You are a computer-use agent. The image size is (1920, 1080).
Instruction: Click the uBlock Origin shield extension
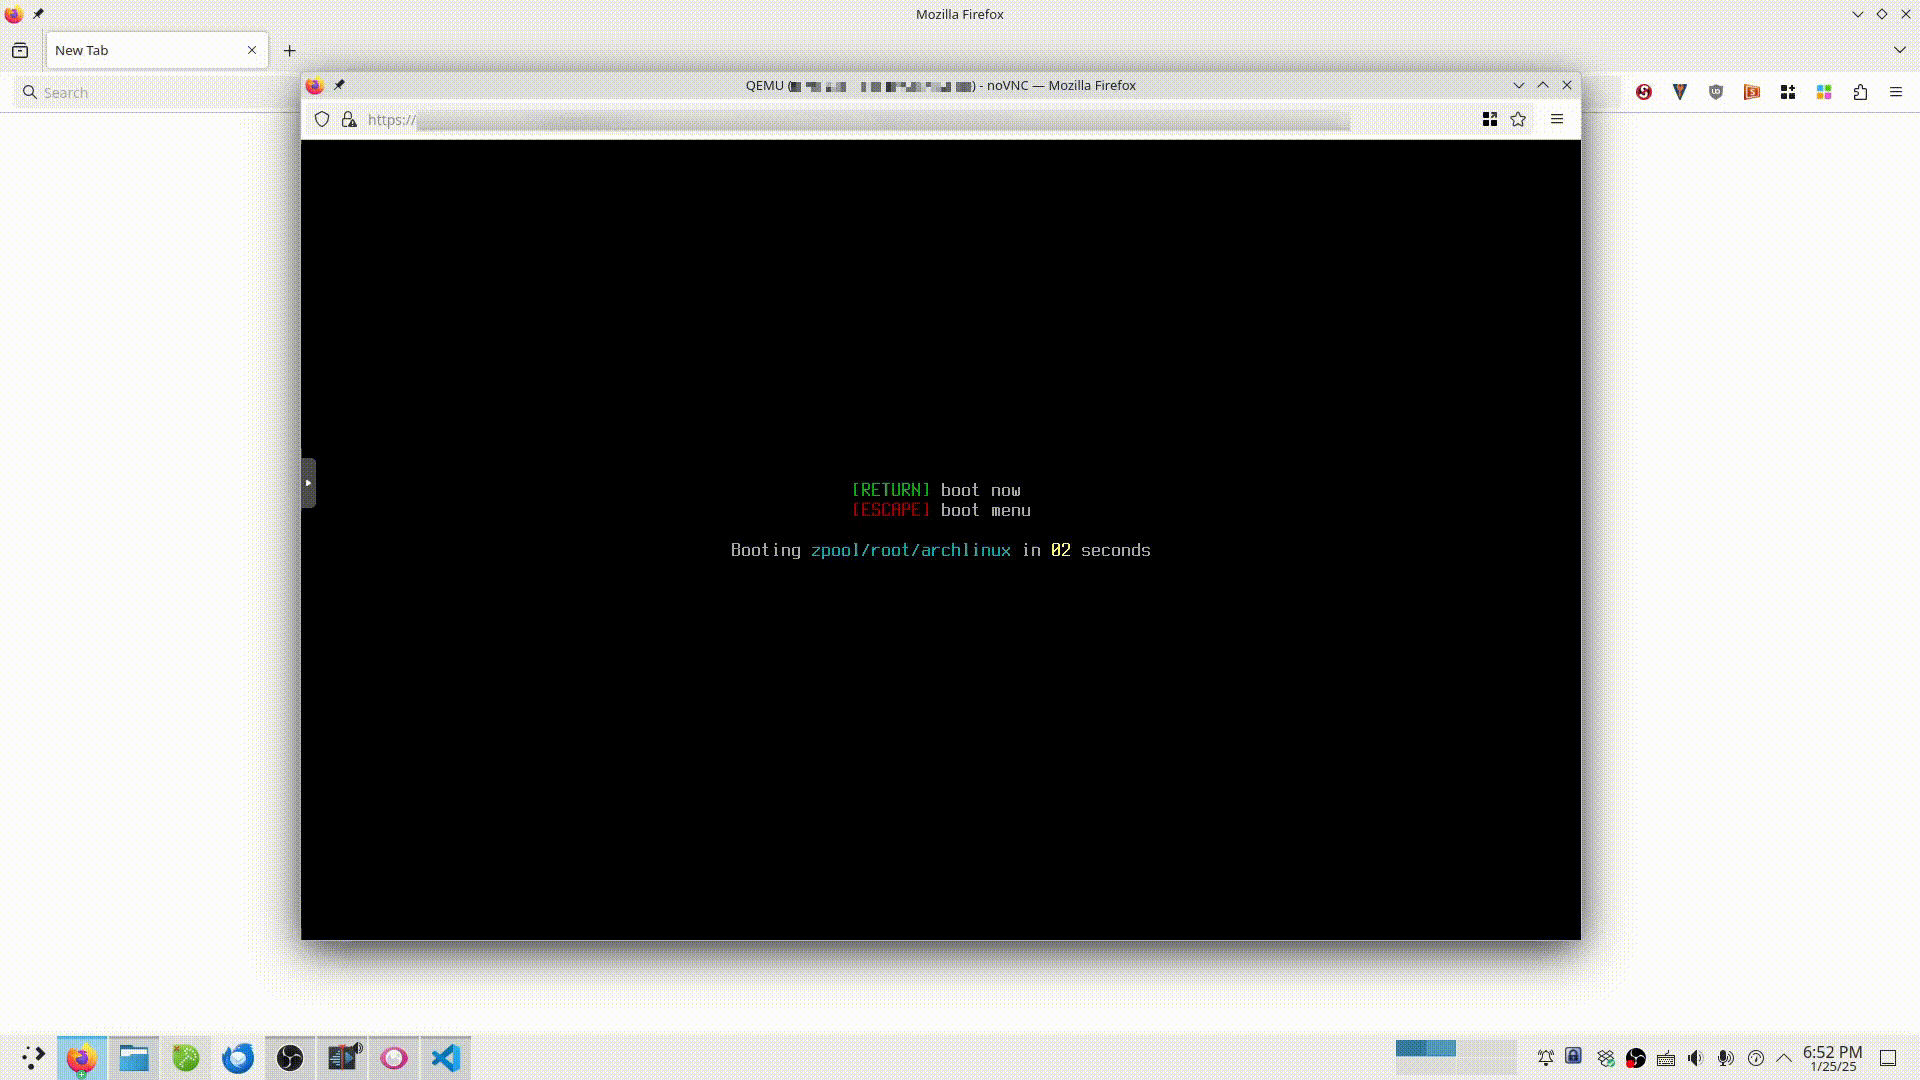[x=1716, y=92]
